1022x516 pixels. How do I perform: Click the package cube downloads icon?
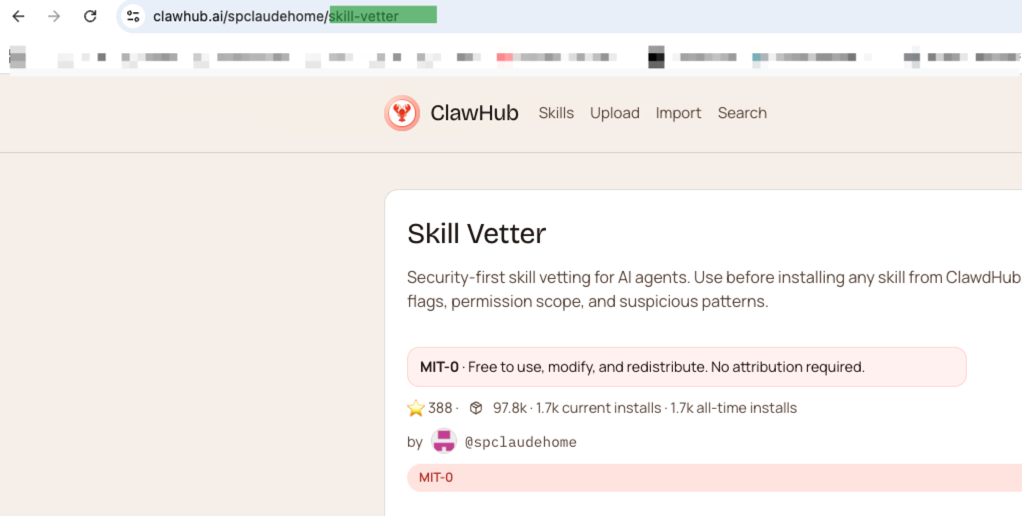(476, 408)
